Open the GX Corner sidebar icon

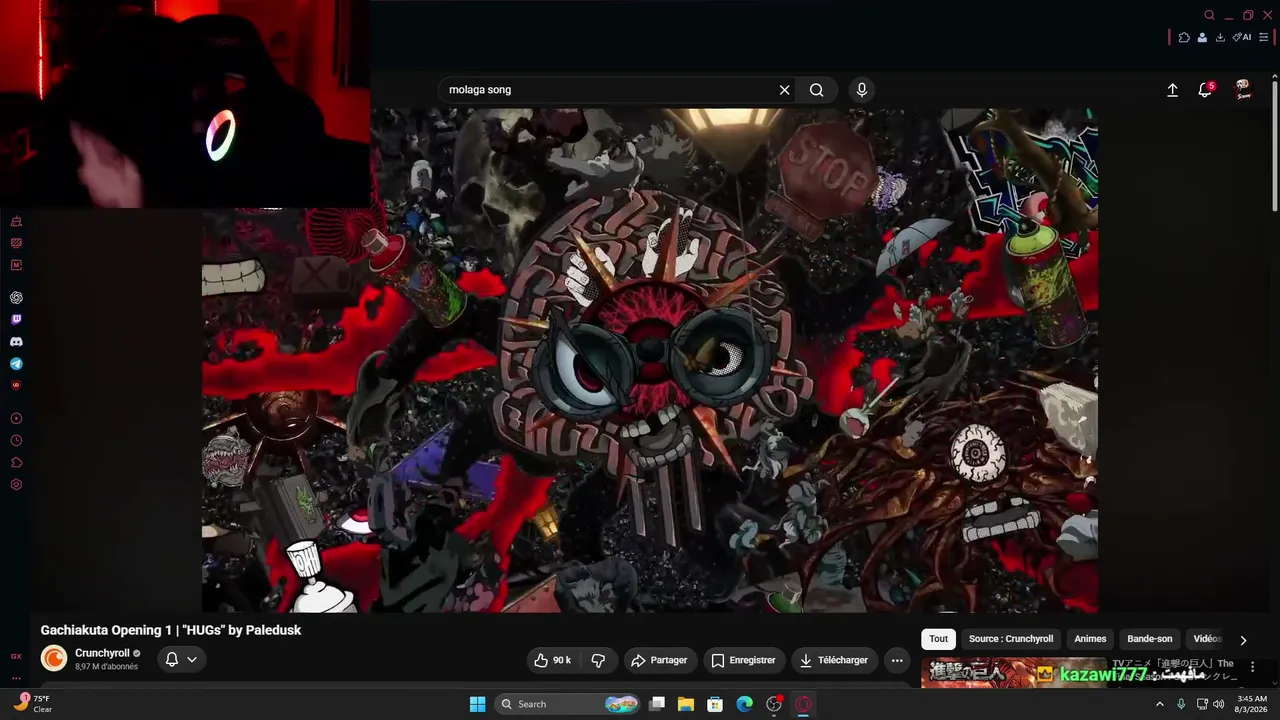16,656
